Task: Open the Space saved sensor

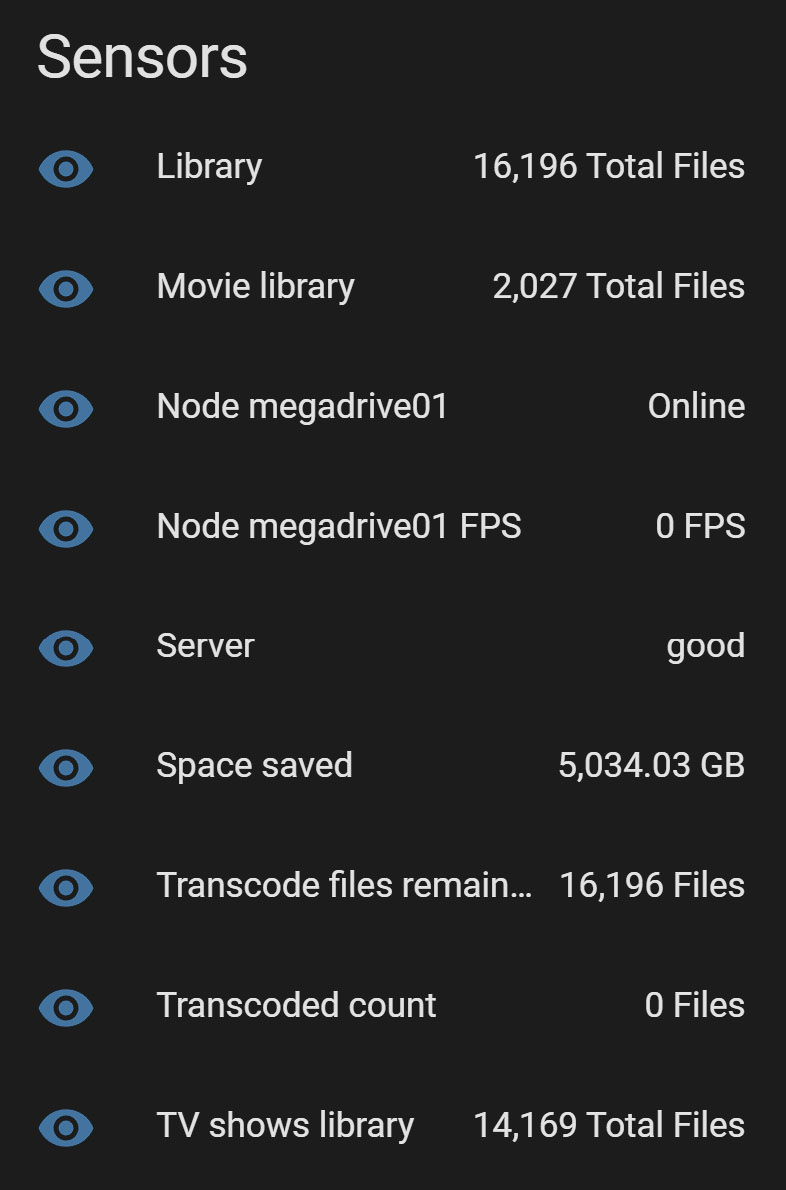Action: coord(254,766)
